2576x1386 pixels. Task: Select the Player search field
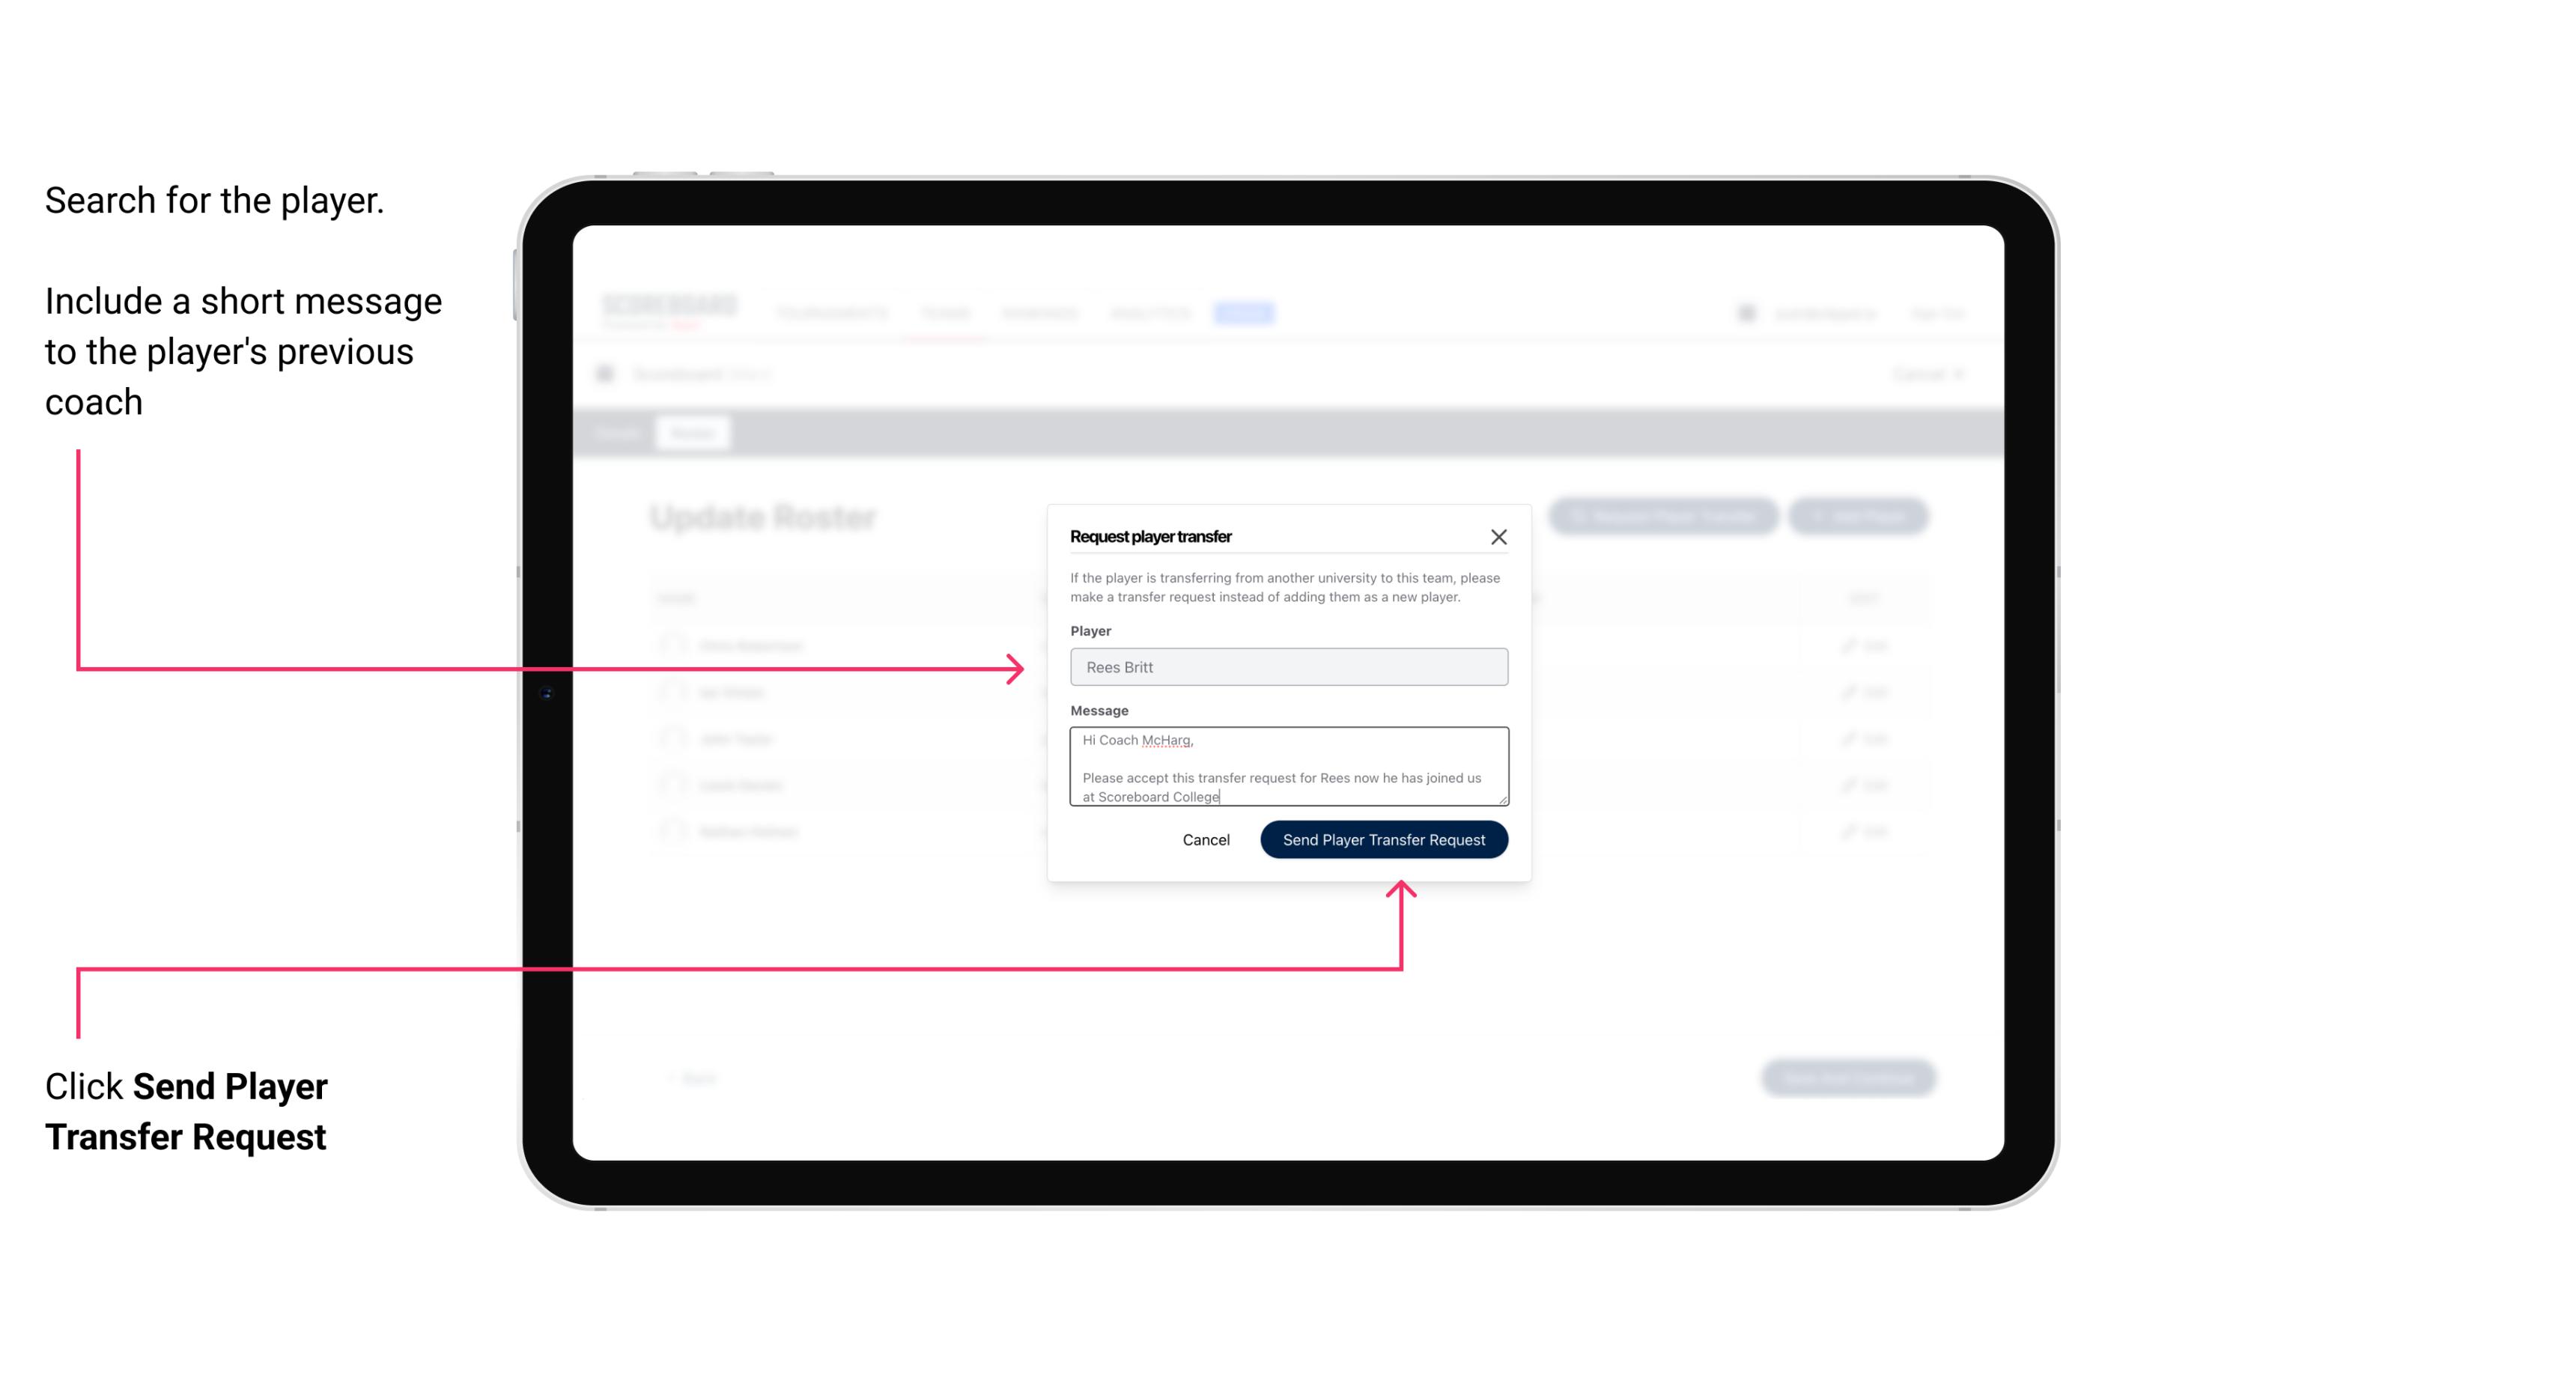coord(1287,667)
